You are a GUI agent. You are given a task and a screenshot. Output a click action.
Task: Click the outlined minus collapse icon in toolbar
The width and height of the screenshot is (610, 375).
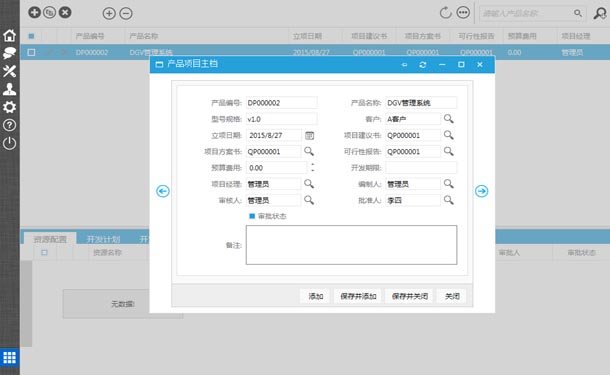[x=126, y=14]
